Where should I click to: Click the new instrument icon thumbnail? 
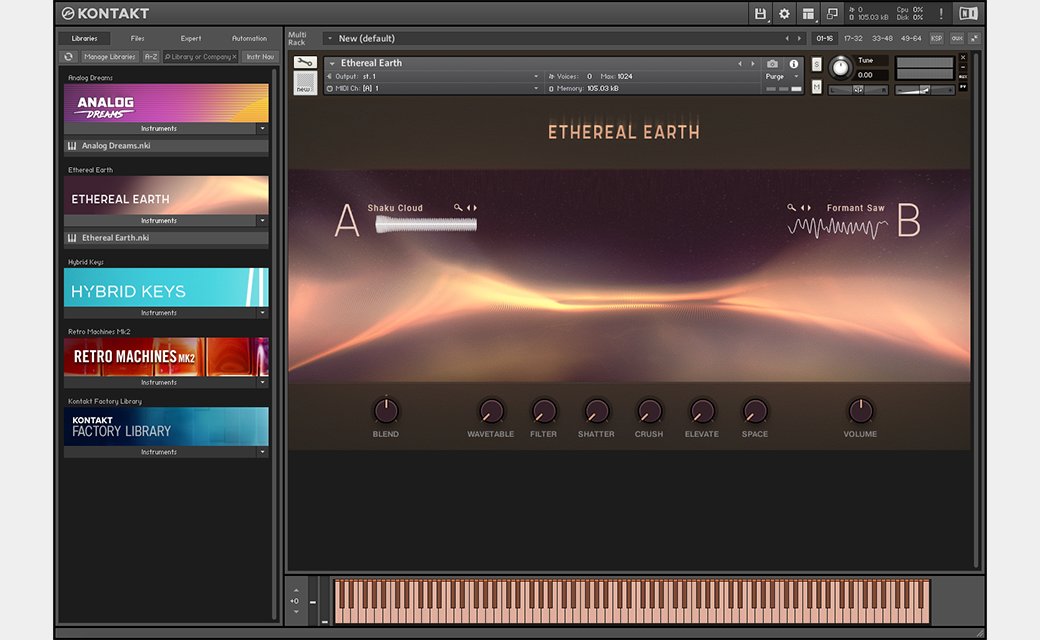coord(304,82)
